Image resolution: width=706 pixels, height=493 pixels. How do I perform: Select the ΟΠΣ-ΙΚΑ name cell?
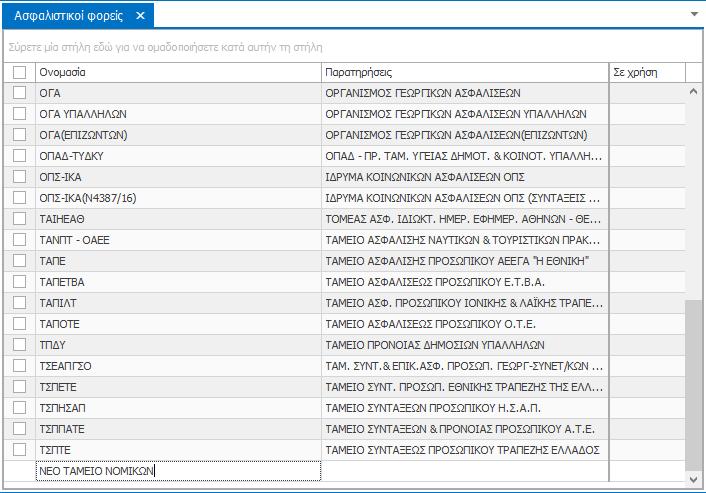point(178,177)
